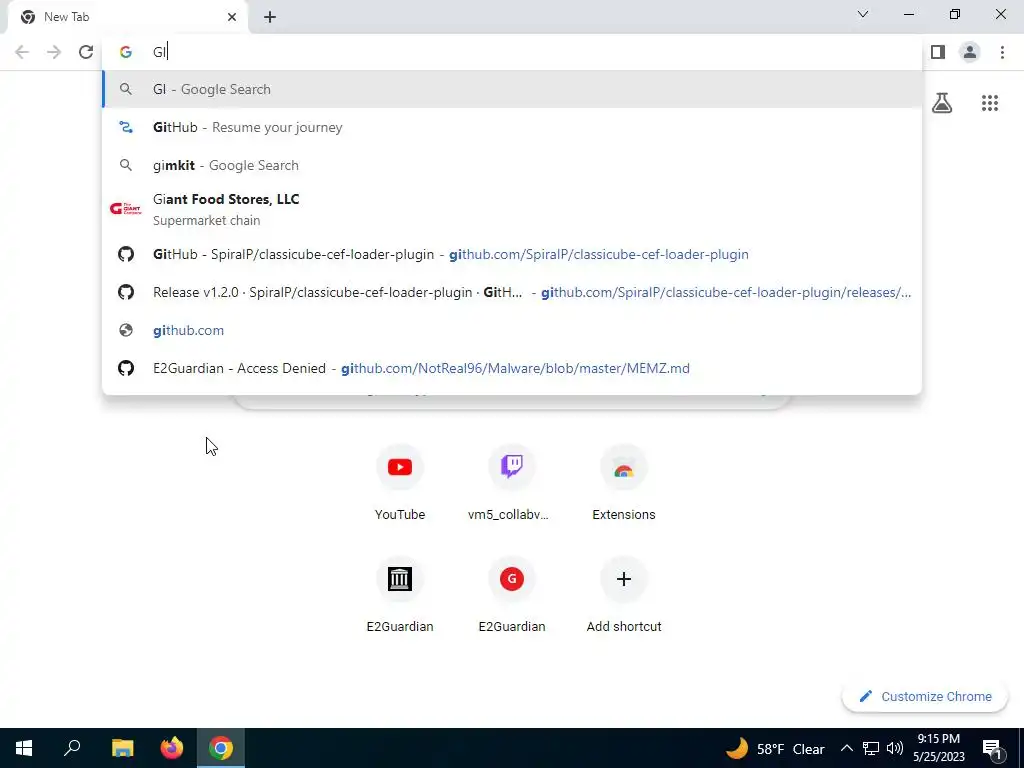This screenshot has width=1024, height=768.
Task: Open E2Guardian Access Denied MEMZ.md suggestion
Action: tap(512, 368)
